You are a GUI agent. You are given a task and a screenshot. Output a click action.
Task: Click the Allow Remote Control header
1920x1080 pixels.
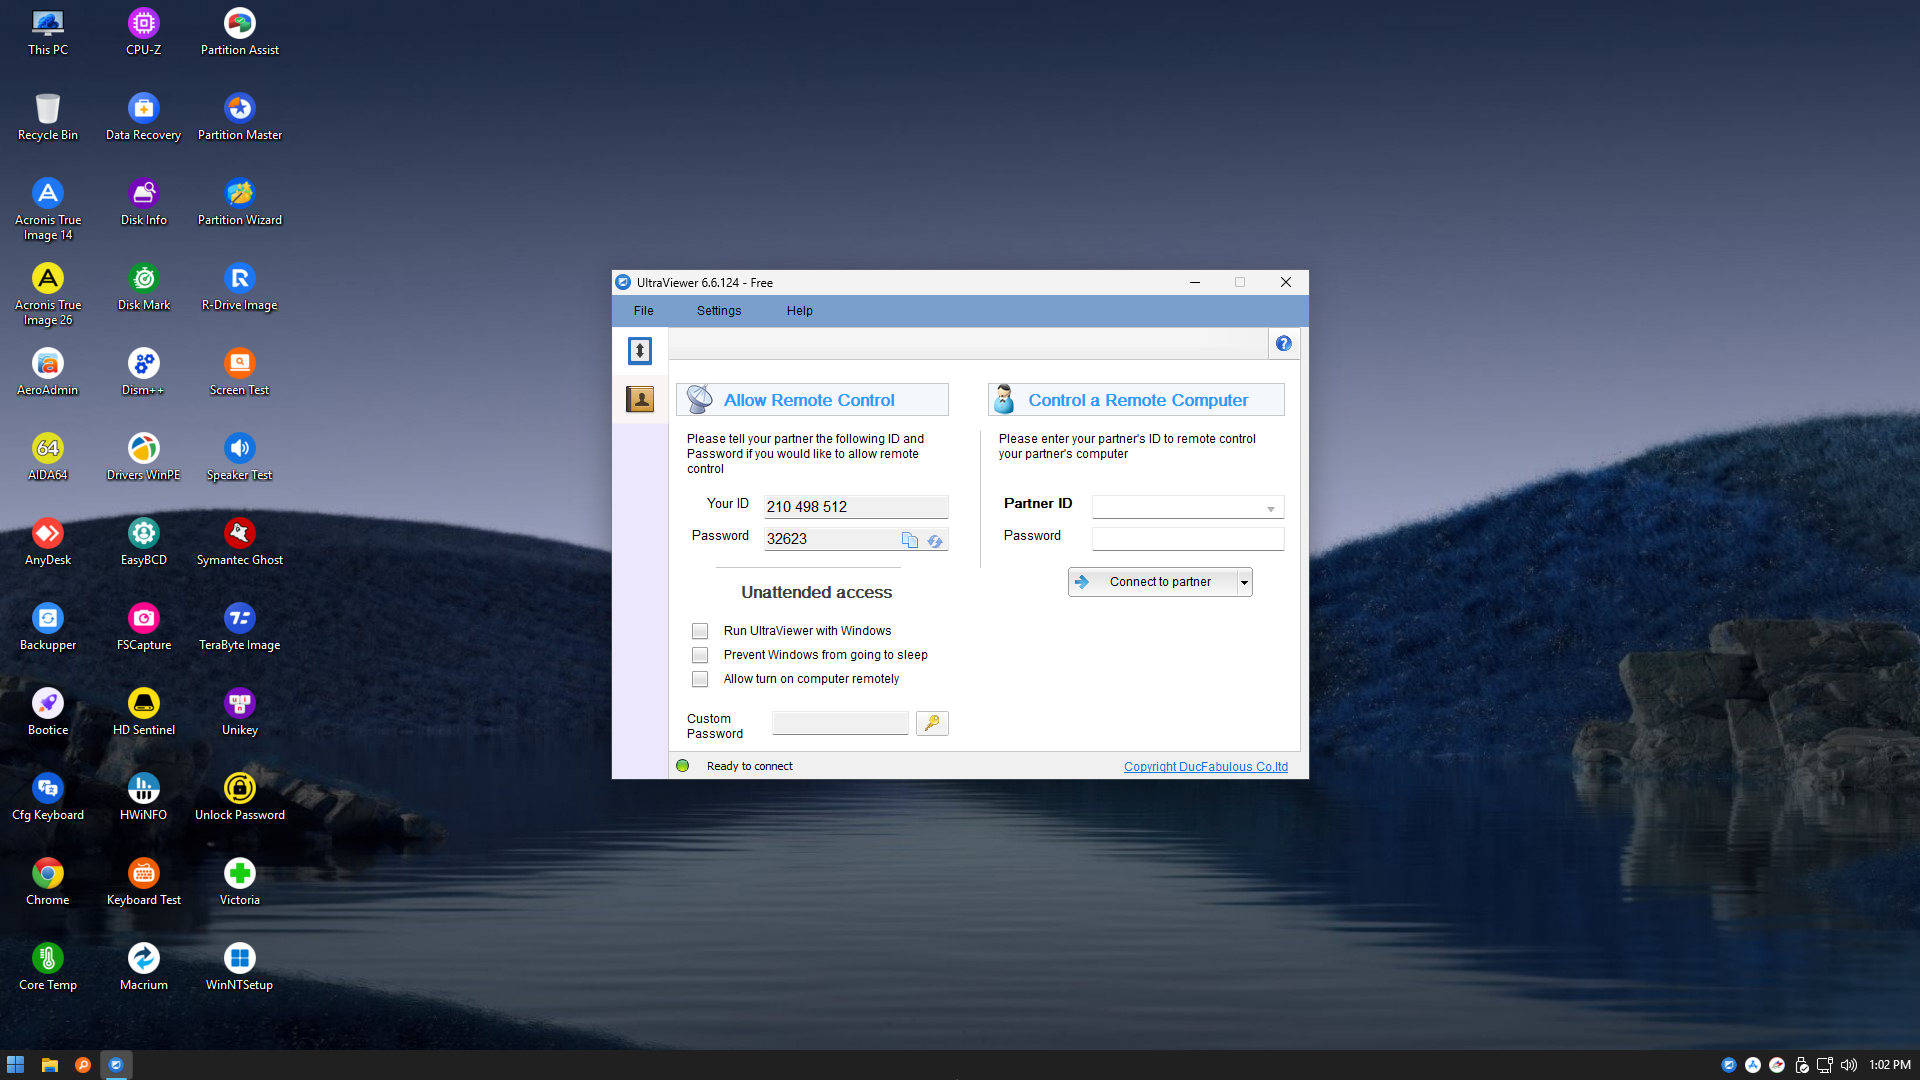click(x=812, y=400)
